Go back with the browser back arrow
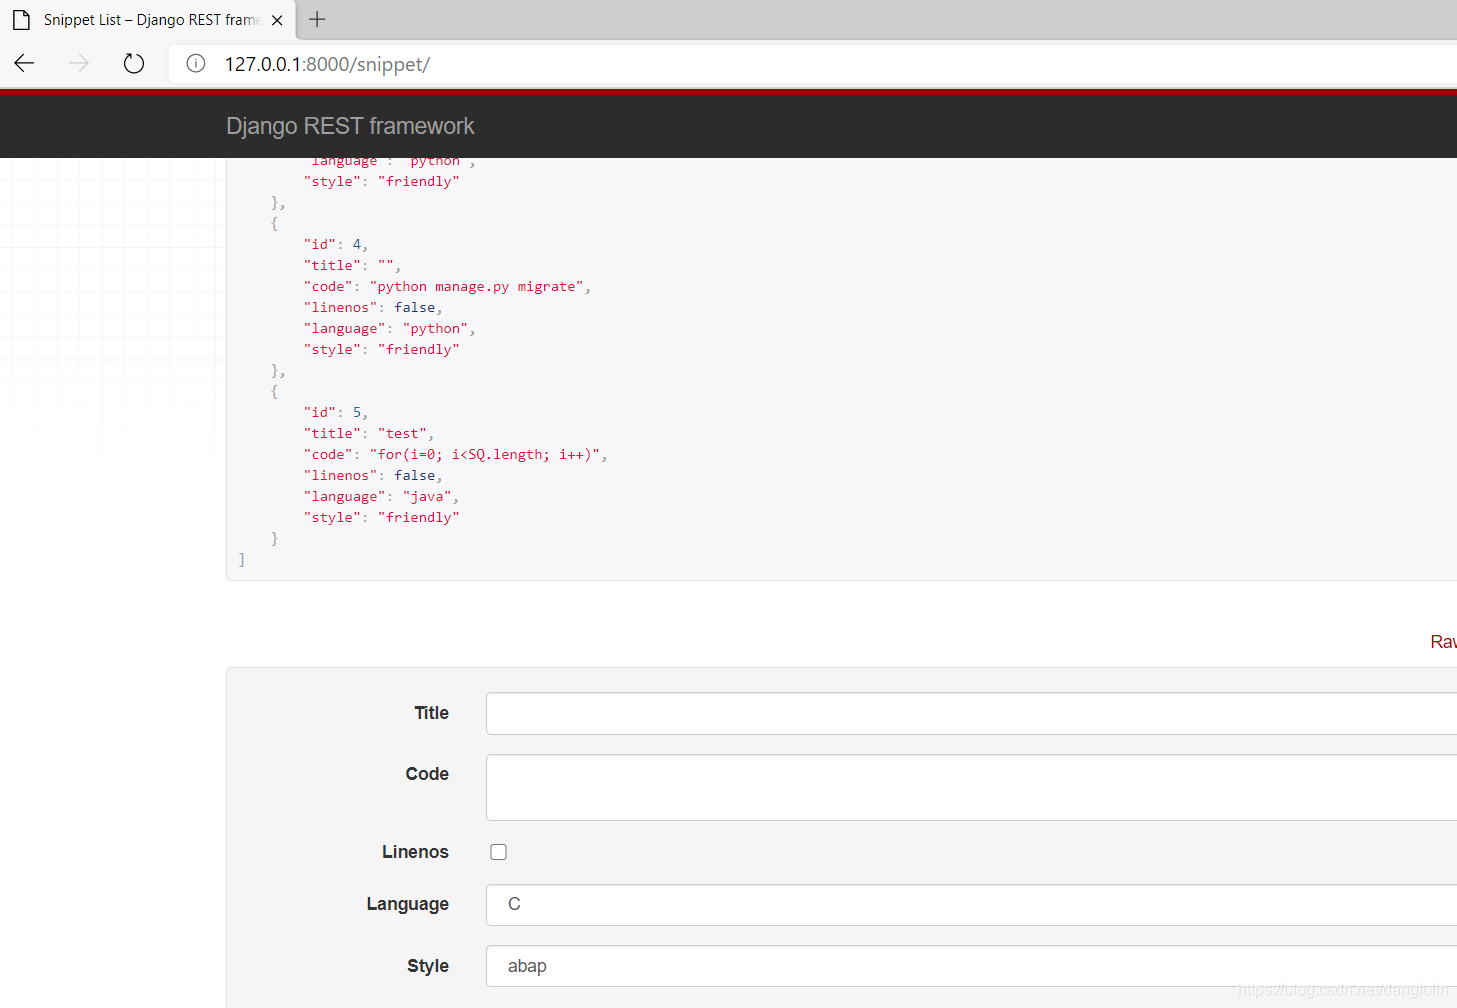 pyautogui.click(x=25, y=64)
